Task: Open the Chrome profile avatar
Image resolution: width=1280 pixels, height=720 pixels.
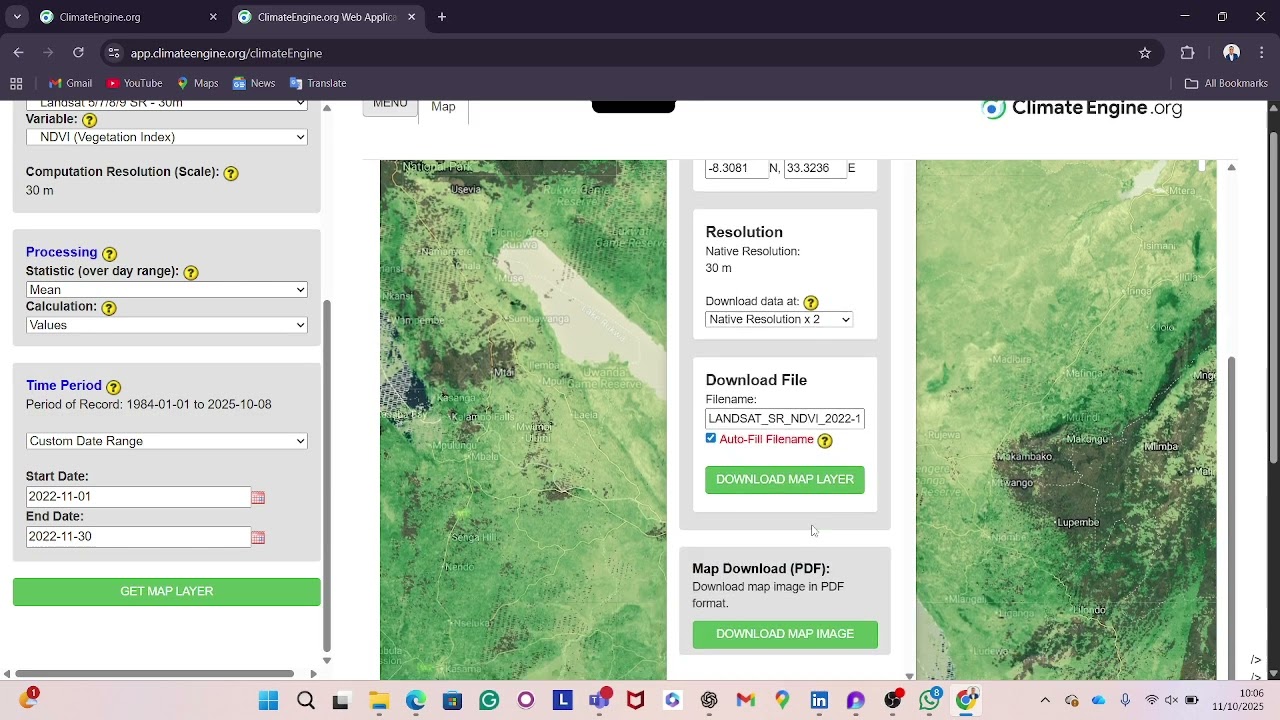Action: tap(1232, 53)
